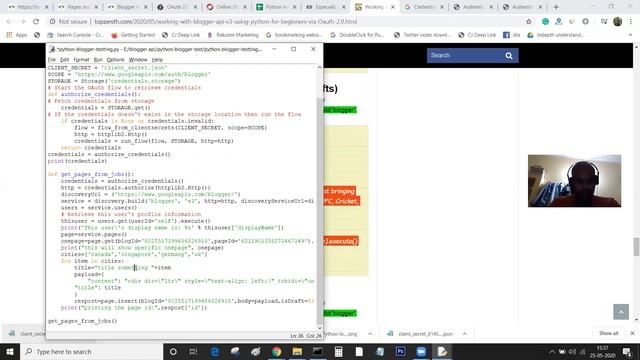Open the notification center icon
Image resolution: width=640 pixels, height=360 pixels.
(627, 352)
